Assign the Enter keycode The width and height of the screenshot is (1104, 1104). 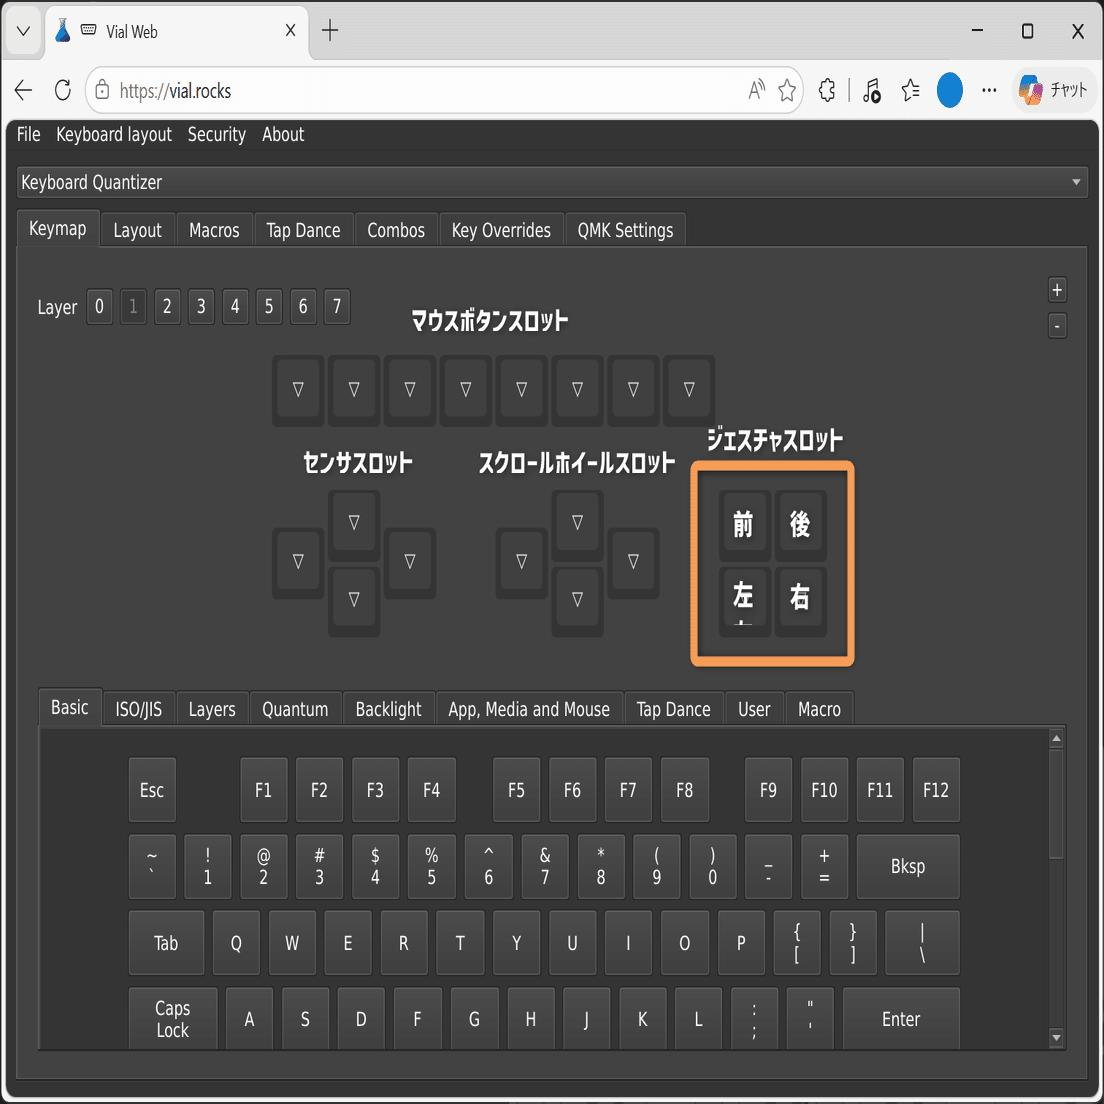tap(901, 1019)
